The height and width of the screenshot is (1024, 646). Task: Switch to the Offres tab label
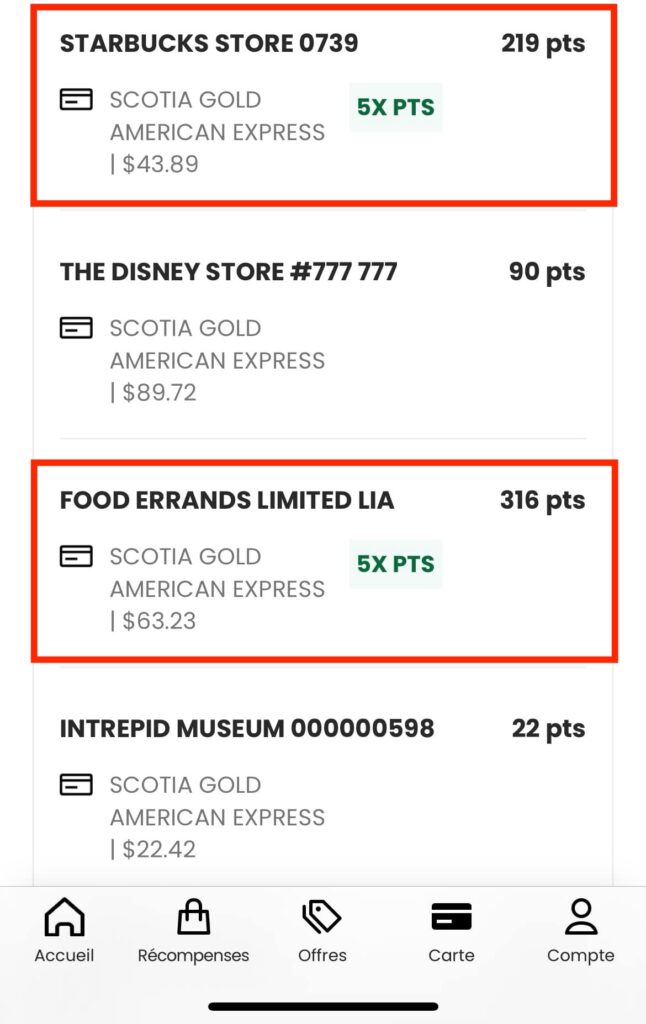322,955
